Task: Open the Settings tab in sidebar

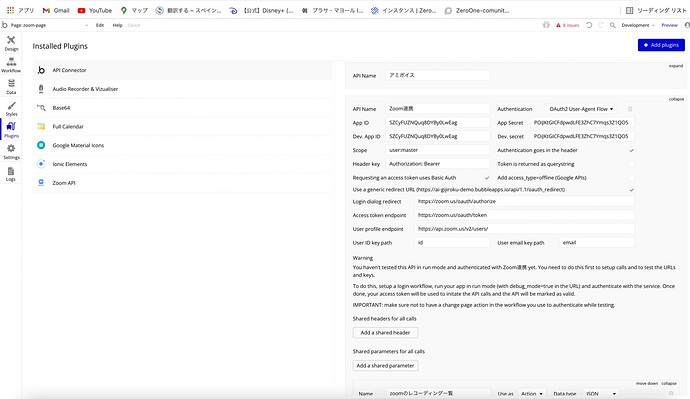Action: coord(11,152)
